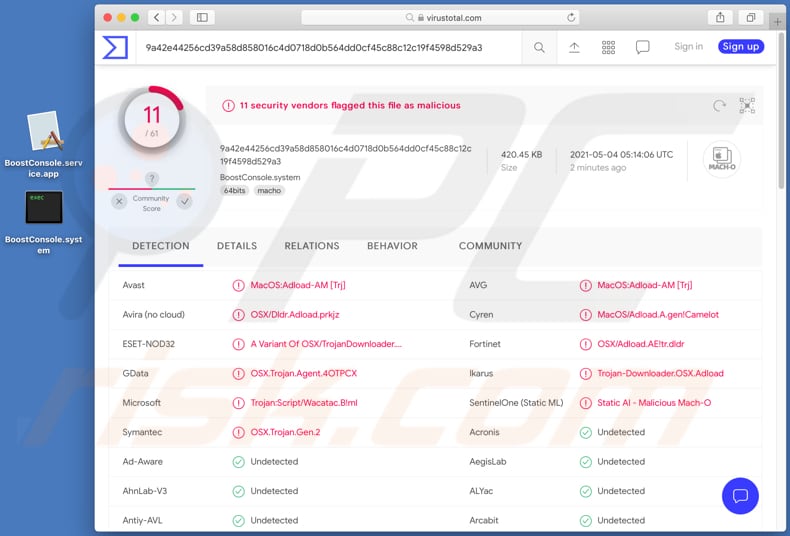Go forward with Safari forward arrow
Viewport: 790px width, 536px height.
(174, 18)
